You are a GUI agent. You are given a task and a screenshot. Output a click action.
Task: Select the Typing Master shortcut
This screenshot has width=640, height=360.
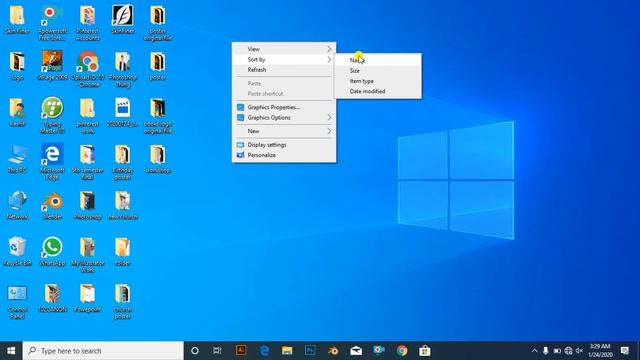tap(52, 116)
